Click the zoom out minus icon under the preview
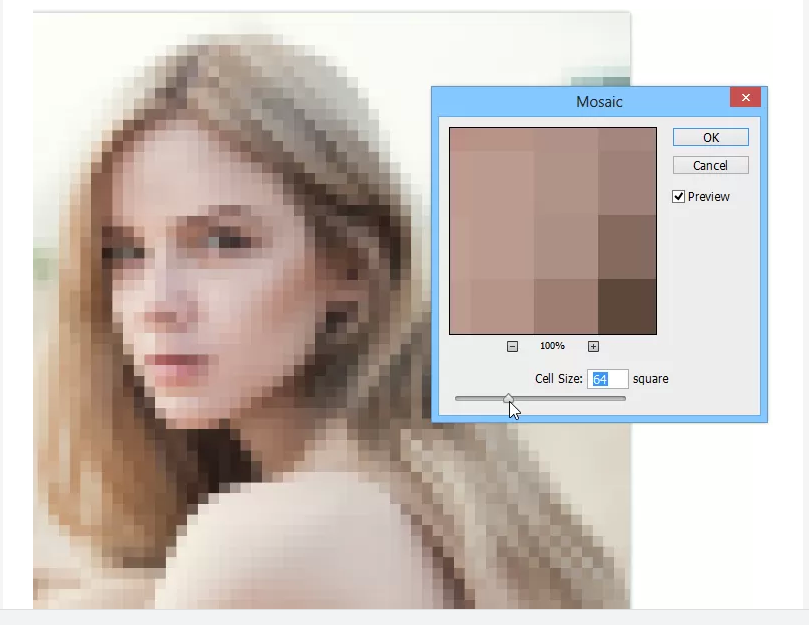 tap(512, 346)
